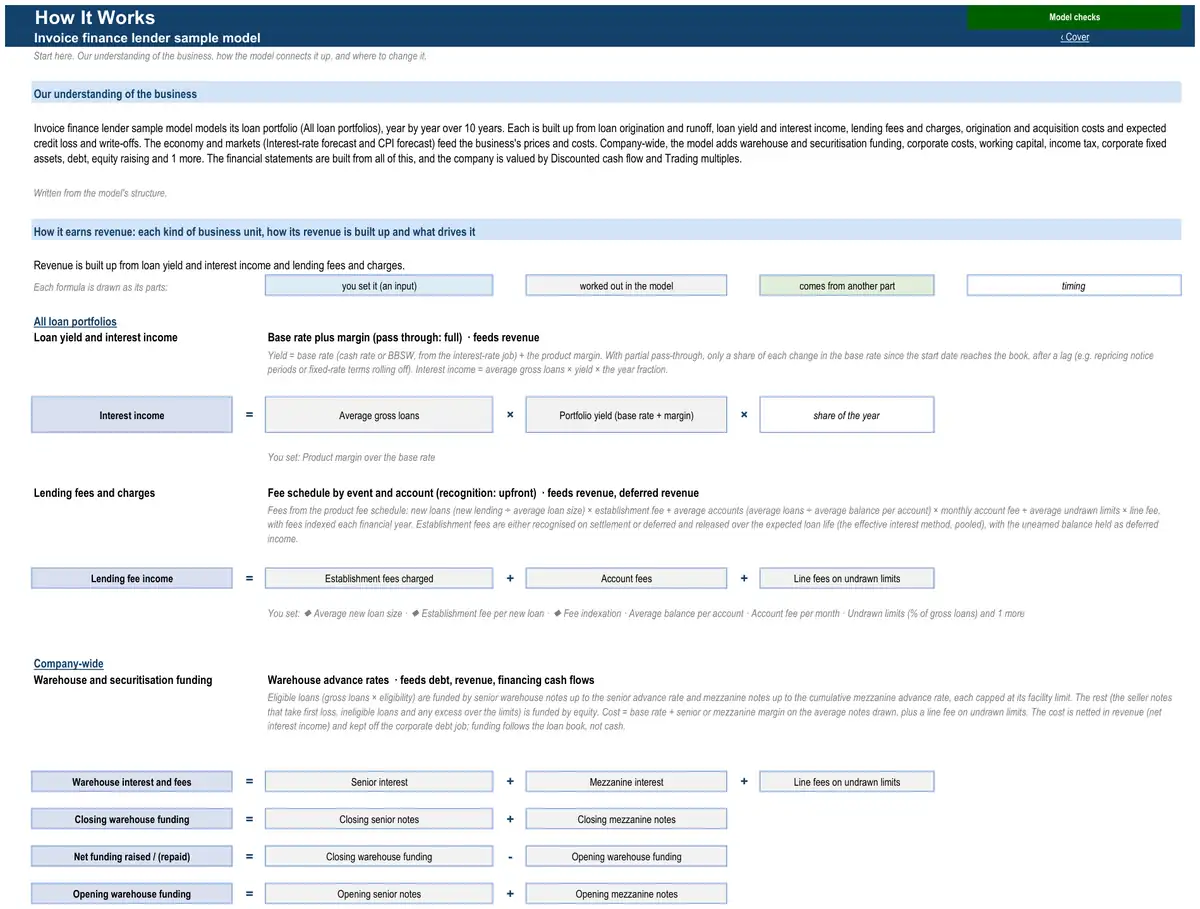The image size is (1200, 909).
Task: Click 'You set: Product margin over the base rate'
Action: pyautogui.click(x=351, y=457)
